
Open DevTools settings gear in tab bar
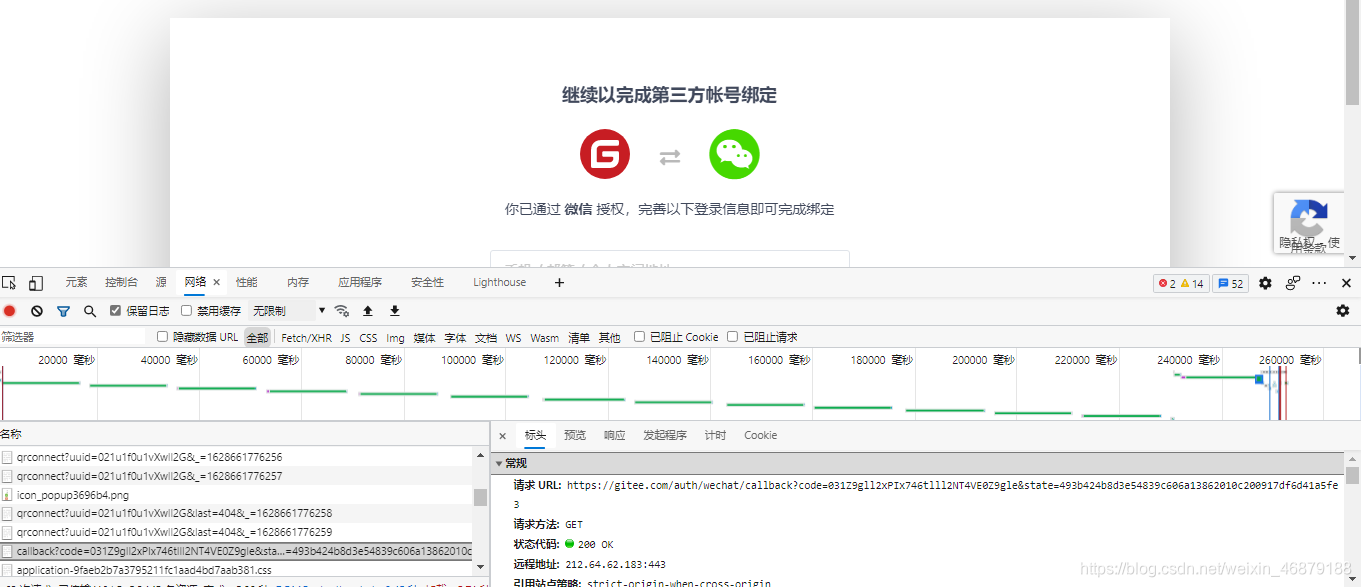1265,283
